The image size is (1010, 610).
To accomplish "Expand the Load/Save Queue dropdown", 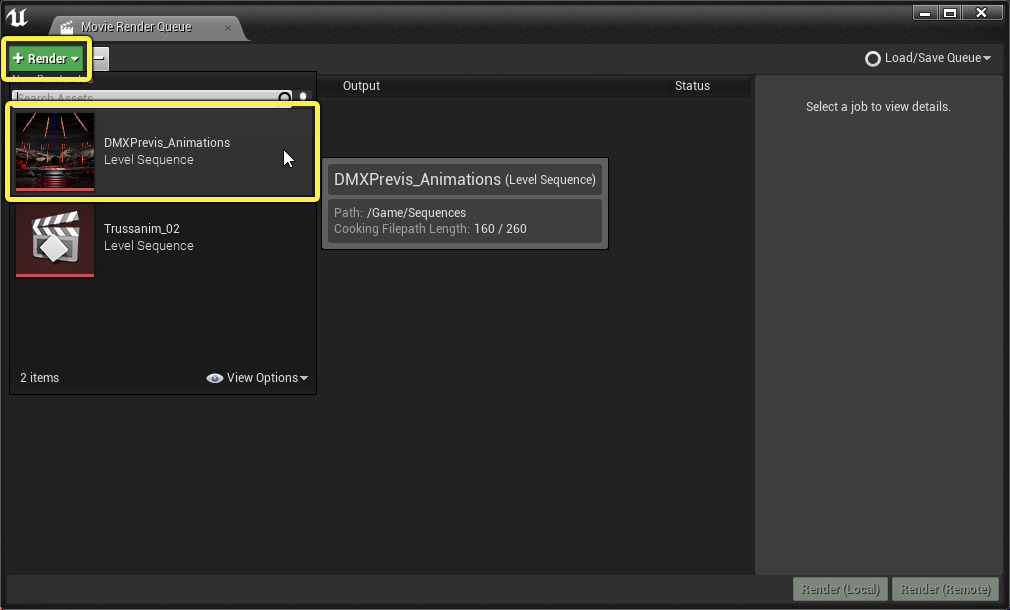I will click(x=988, y=58).
